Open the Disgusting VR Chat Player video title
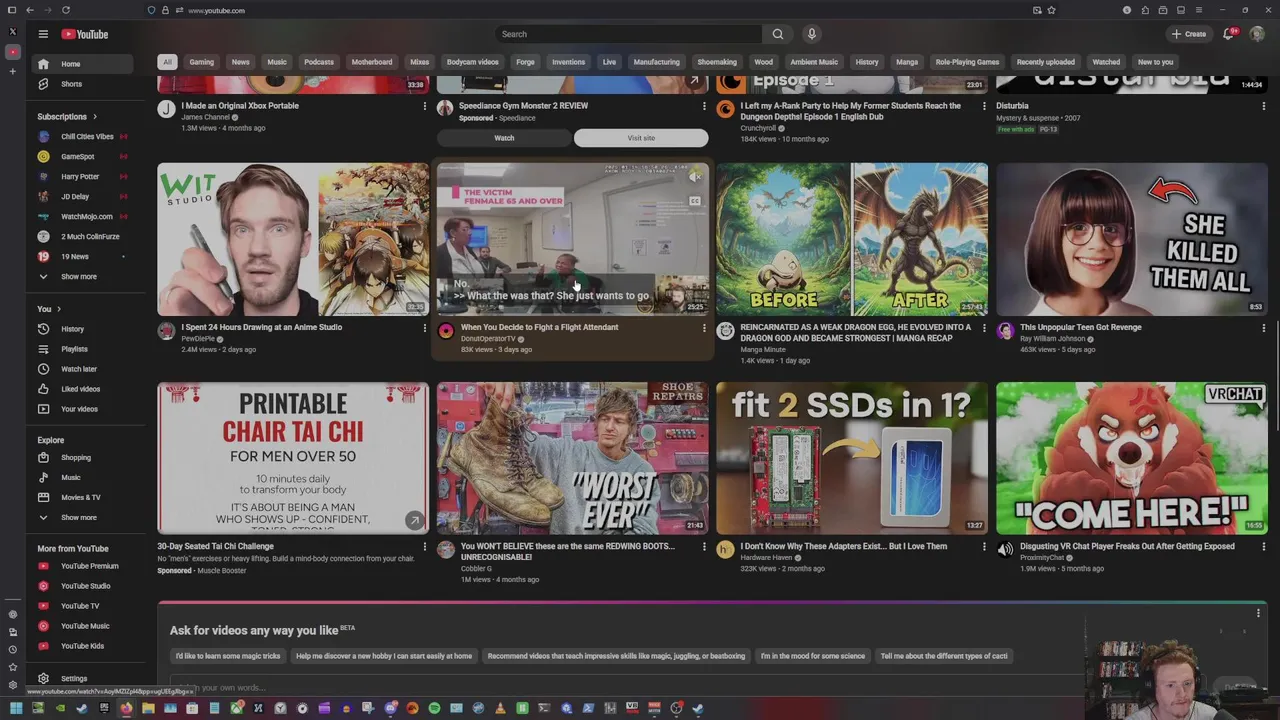Viewport: 1280px width, 720px height. tap(1127, 547)
